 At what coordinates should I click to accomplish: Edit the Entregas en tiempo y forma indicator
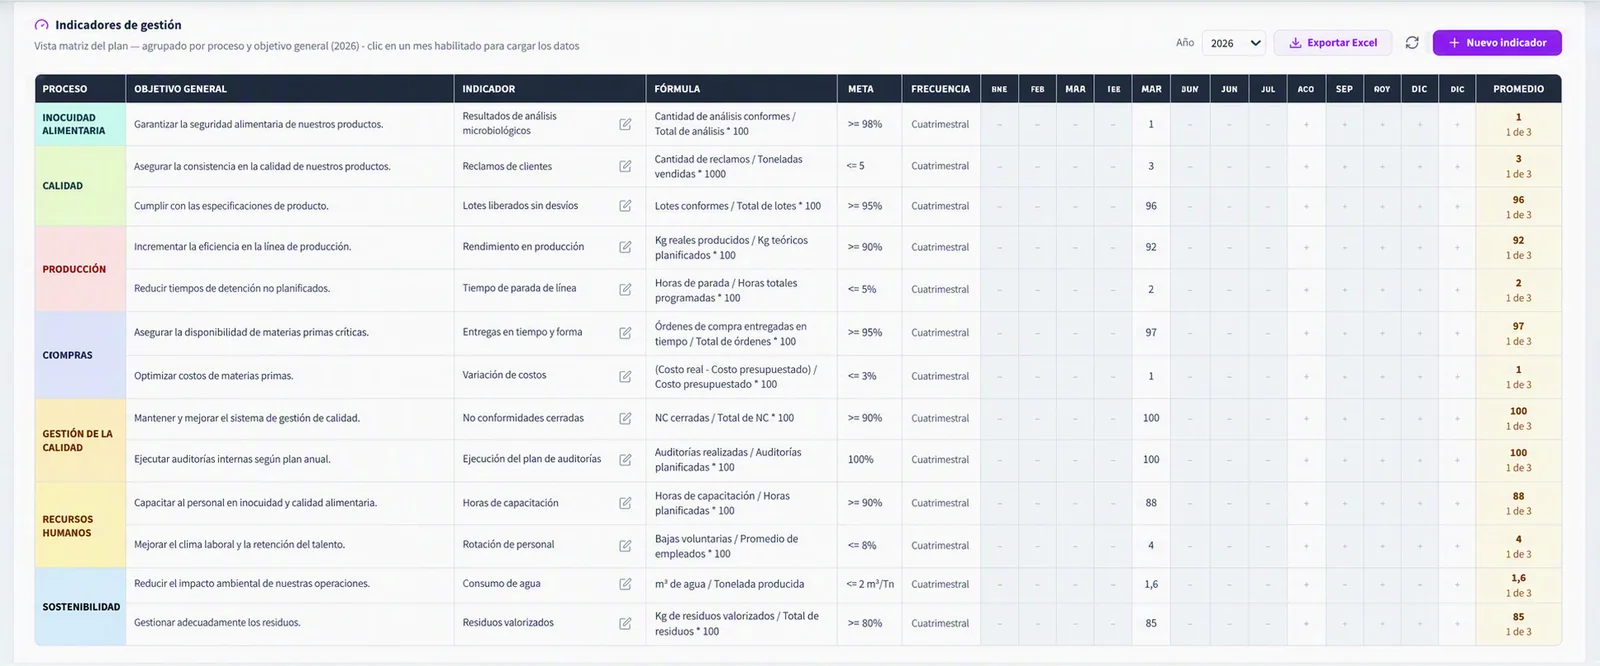(x=625, y=333)
